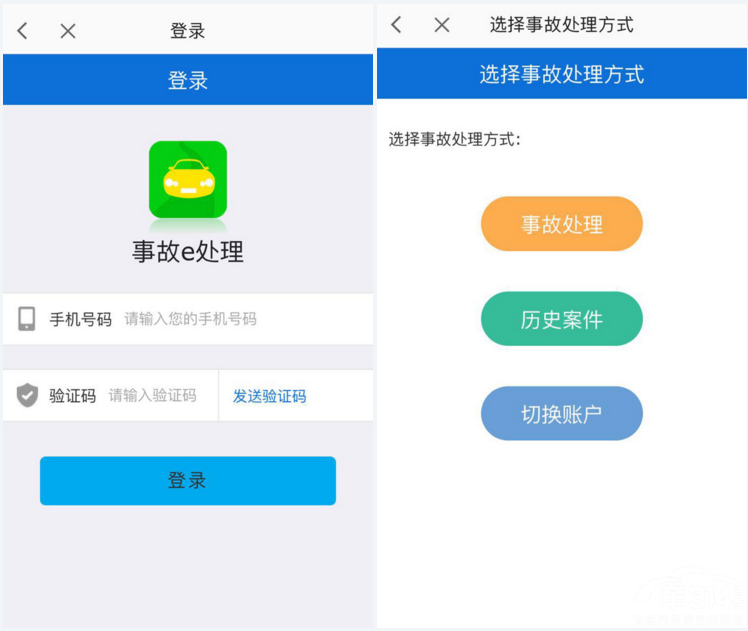This screenshot has height=631, width=748.
Task: Tap back arrow on login screen
Action: coord(22,31)
